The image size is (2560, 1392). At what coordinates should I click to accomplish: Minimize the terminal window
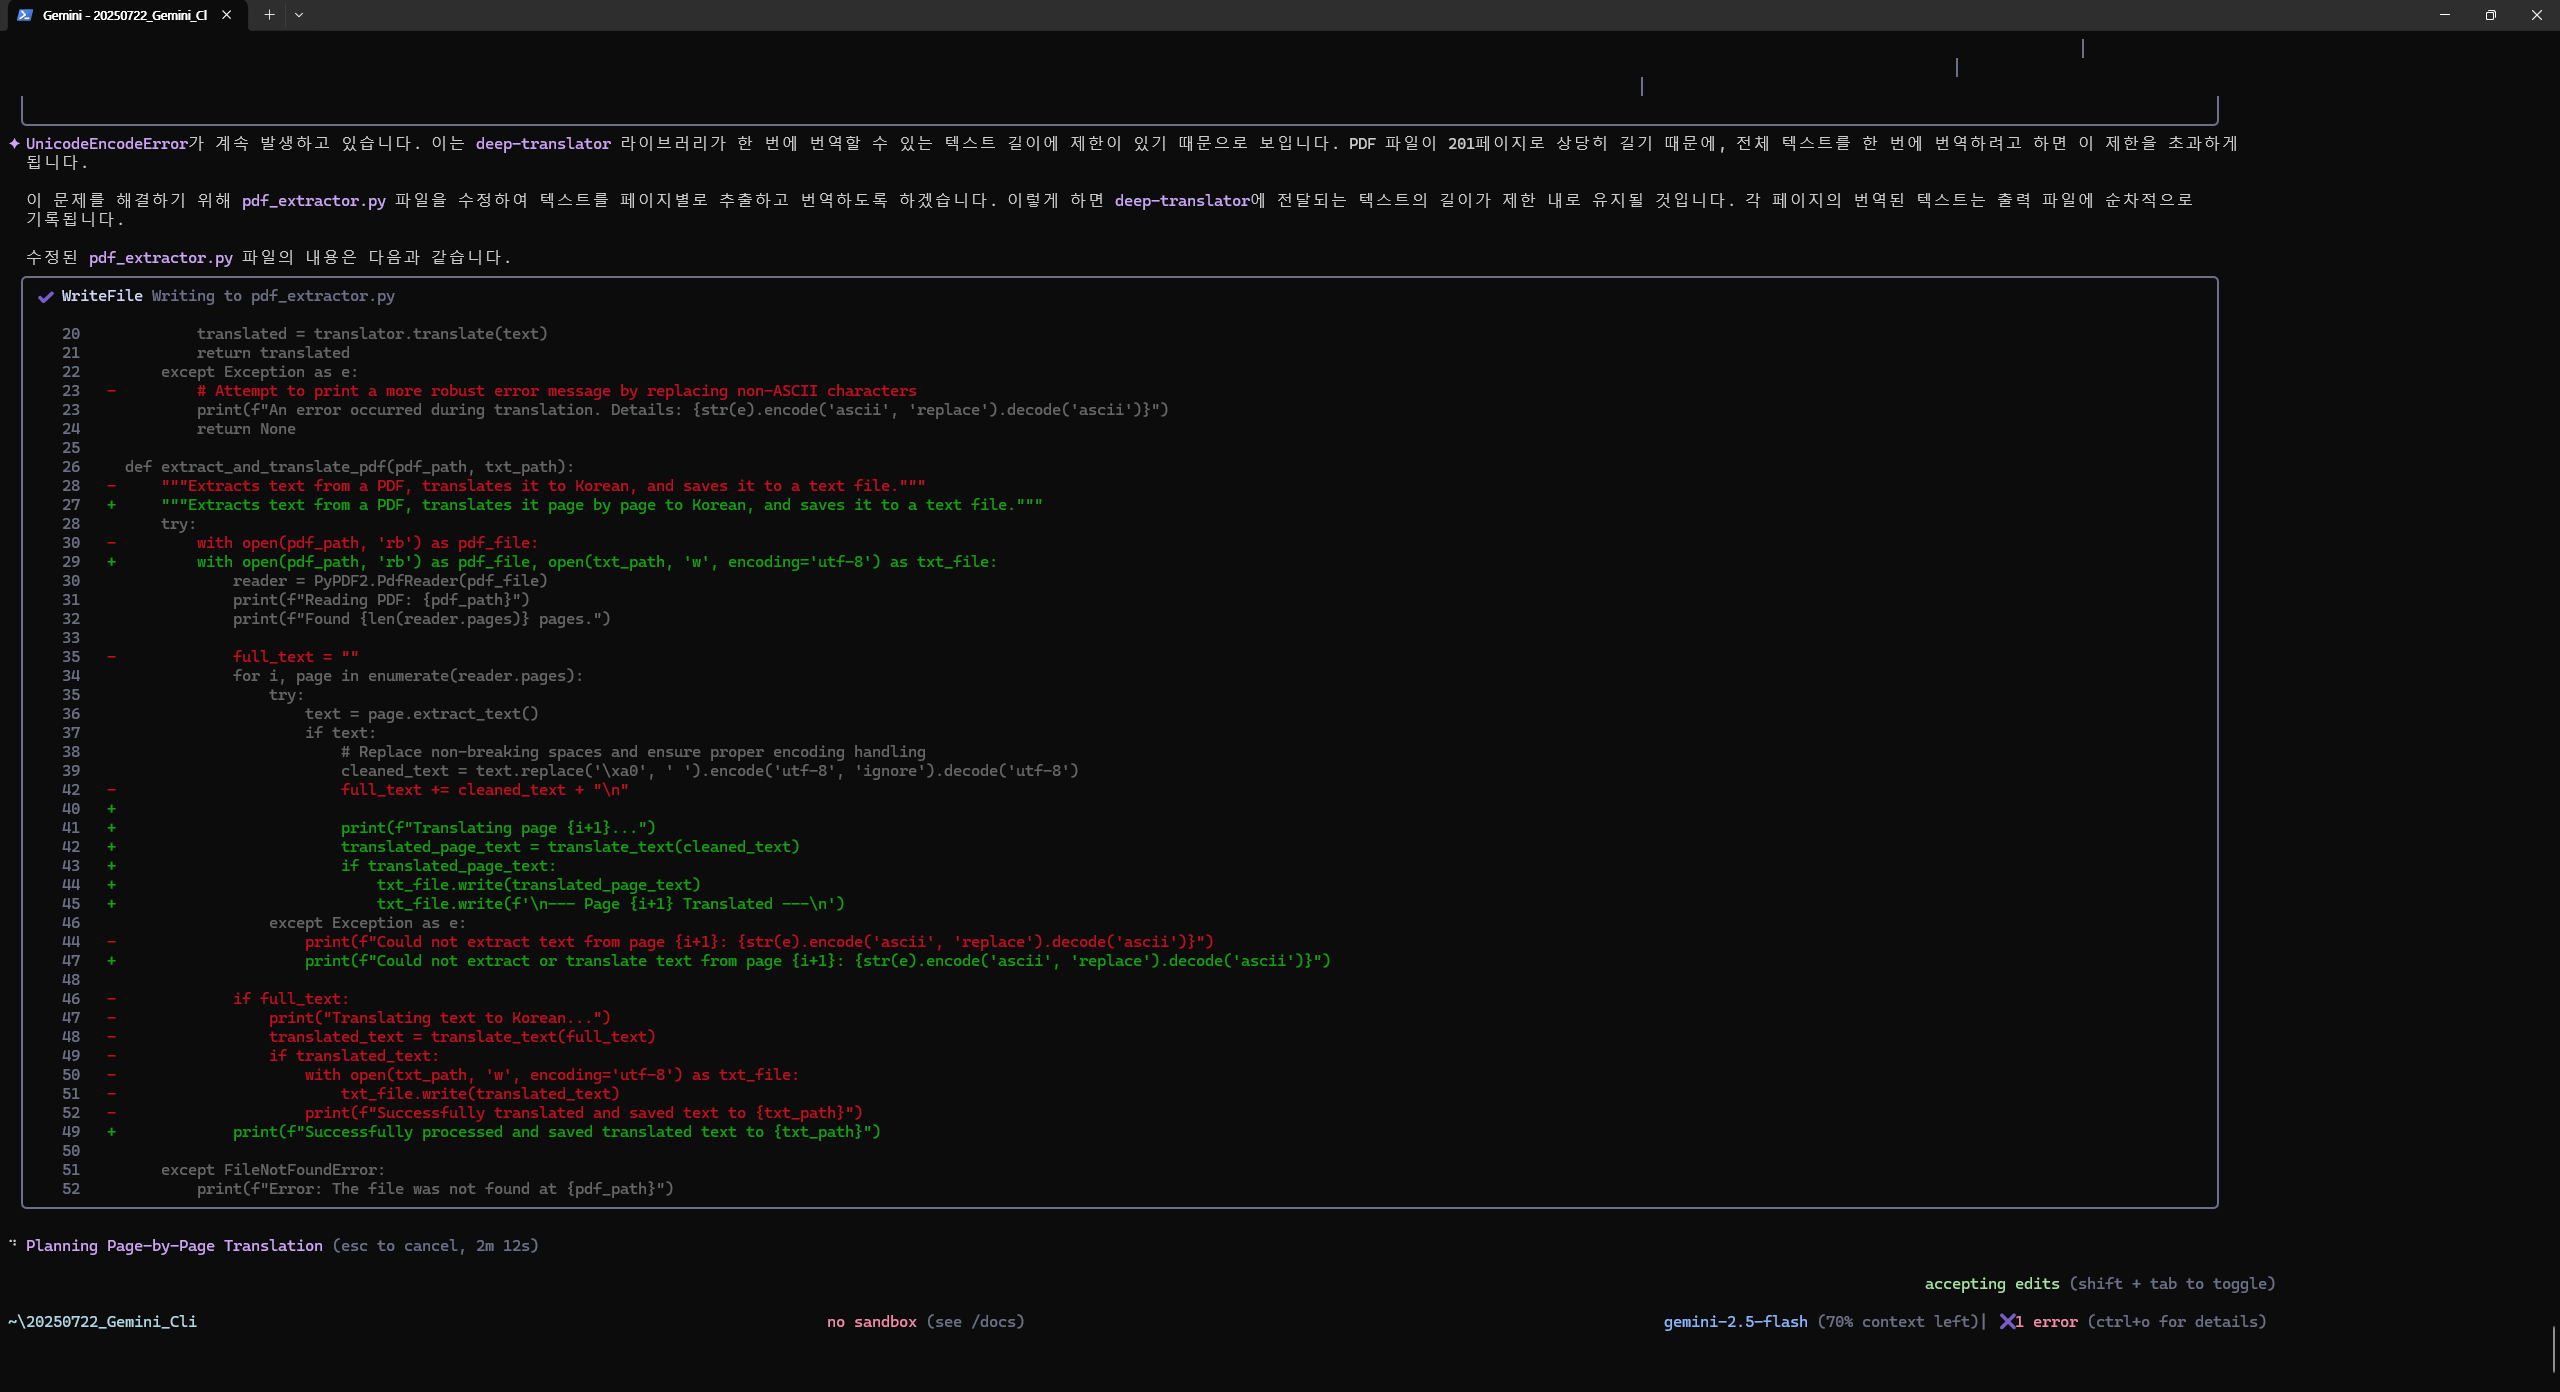[2445, 15]
